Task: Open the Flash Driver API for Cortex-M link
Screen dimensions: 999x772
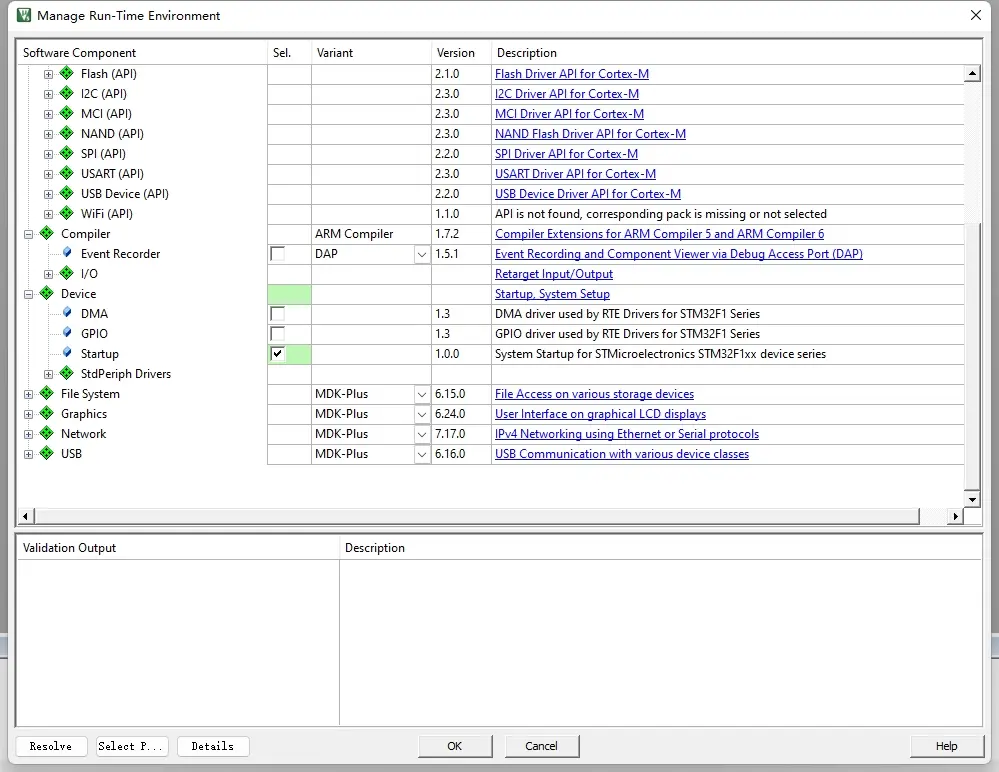Action: pyautogui.click(x=571, y=74)
